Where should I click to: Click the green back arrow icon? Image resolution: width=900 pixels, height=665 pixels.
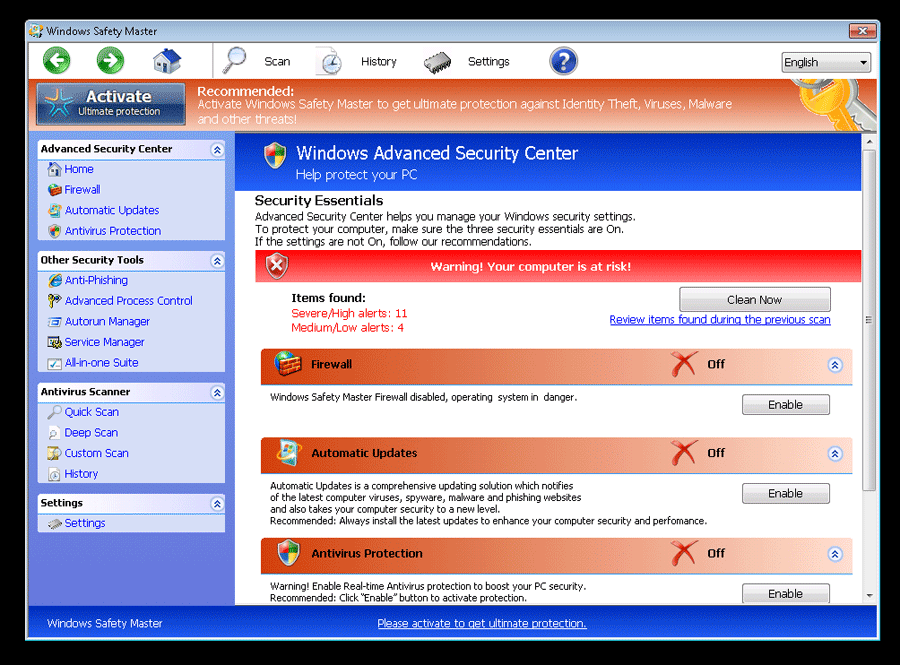pyautogui.click(x=57, y=61)
